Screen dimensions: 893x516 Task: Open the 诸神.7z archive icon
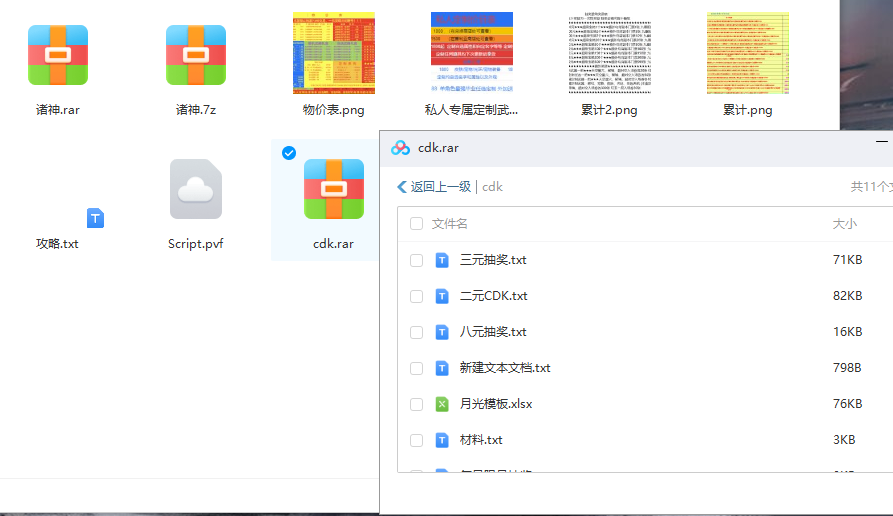click(196, 55)
